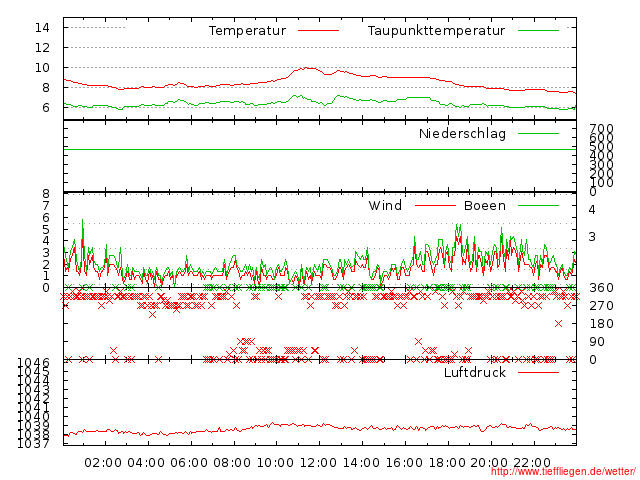Image resolution: width=640 pixels, height=480 pixels.
Task: Click the Boeen legend label
Action: coord(485,205)
